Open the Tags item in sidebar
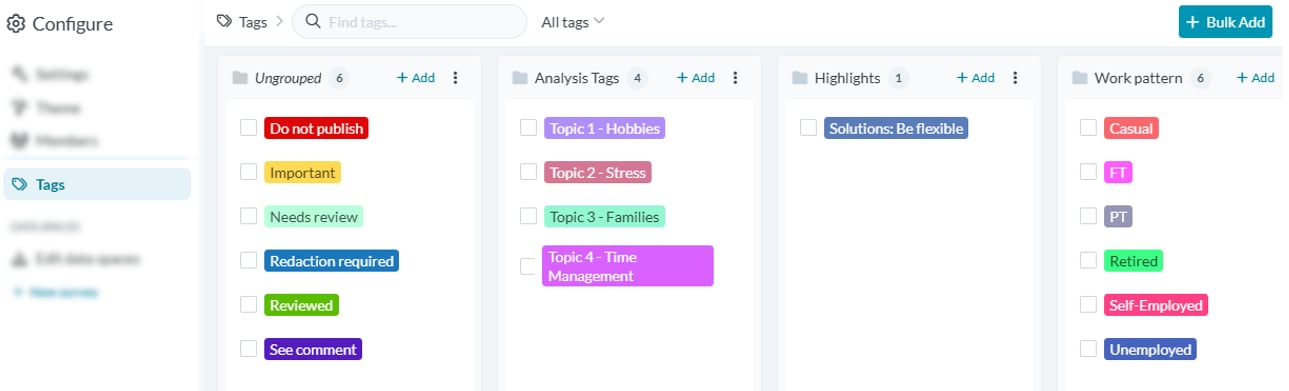Viewport: 1289px width, 391px height. pos(97,184)
